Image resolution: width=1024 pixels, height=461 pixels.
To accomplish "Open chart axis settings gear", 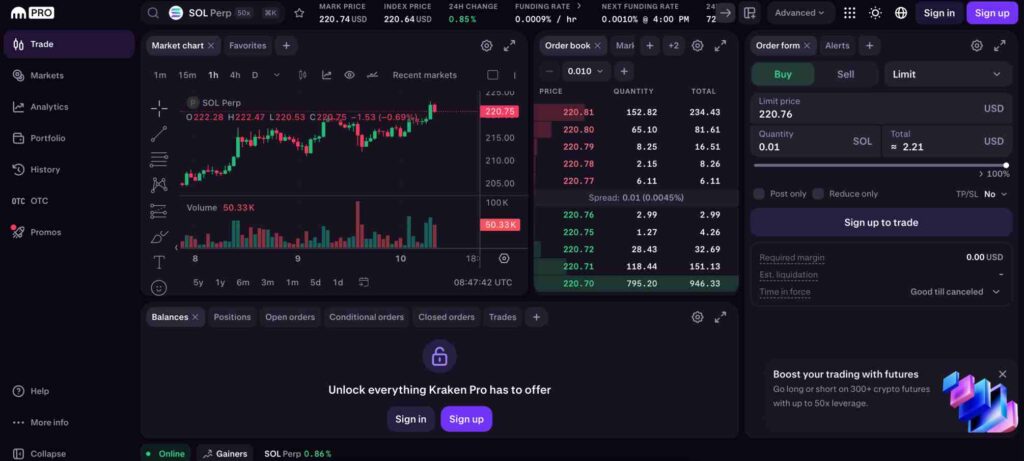I will click(x=504, y=259).
